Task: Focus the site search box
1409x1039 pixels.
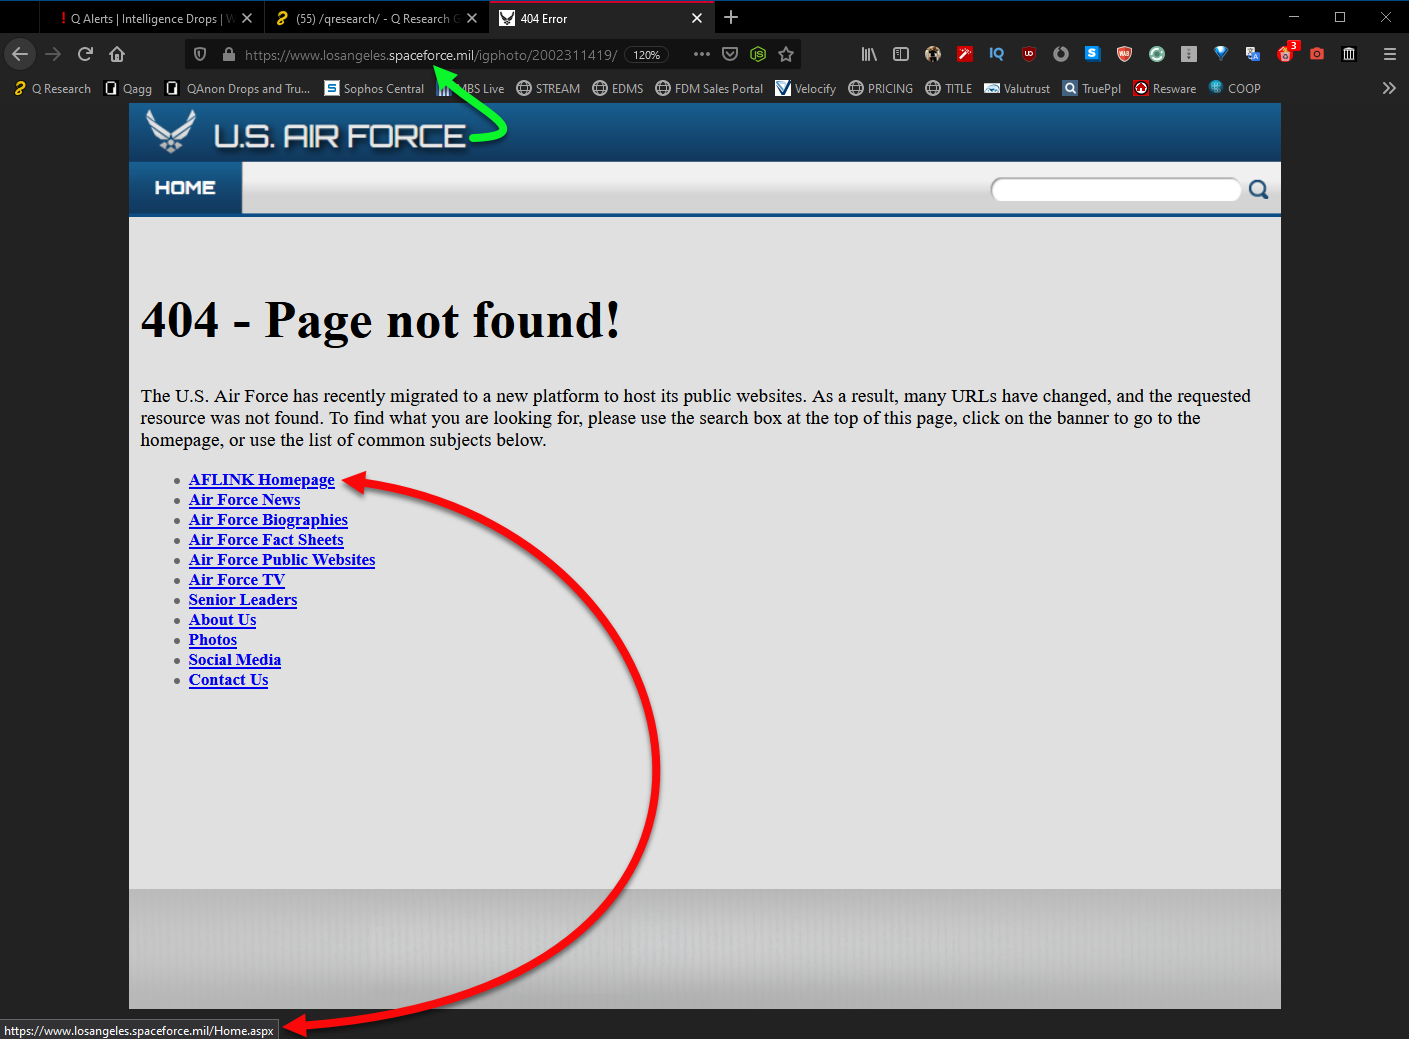Action: [1116, 190]
